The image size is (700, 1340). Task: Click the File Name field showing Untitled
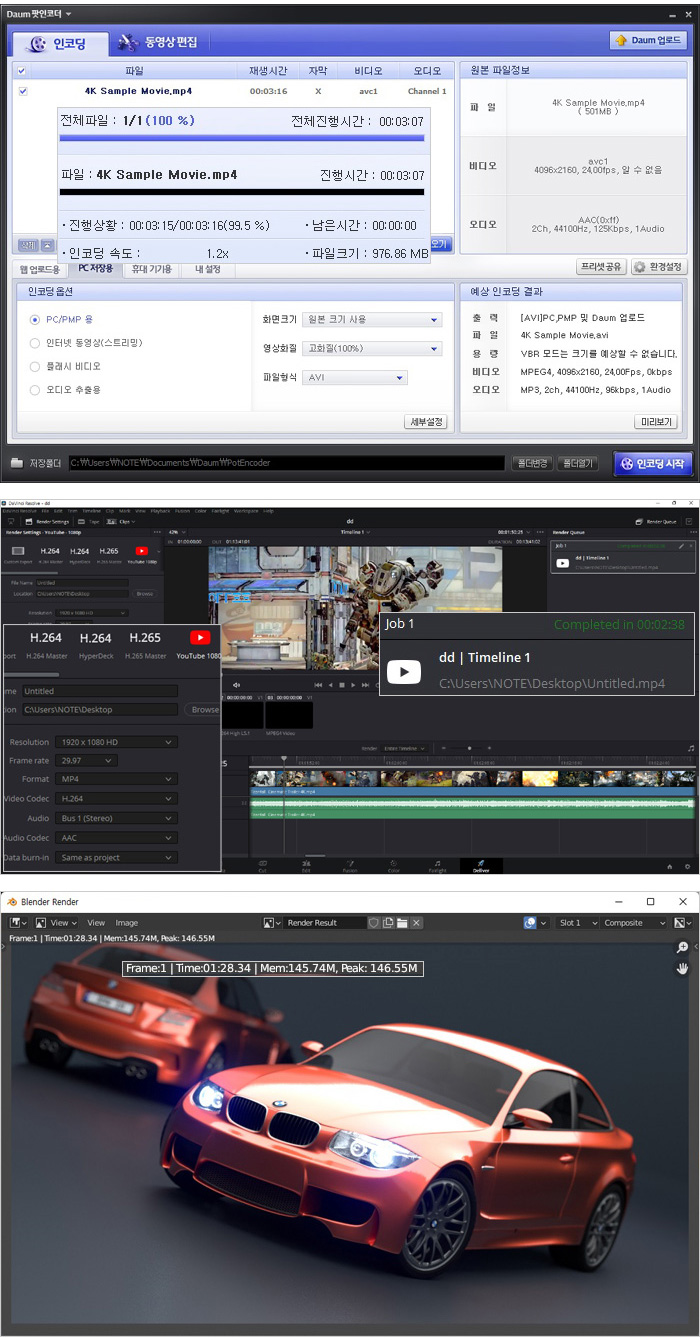click(100, 691)
